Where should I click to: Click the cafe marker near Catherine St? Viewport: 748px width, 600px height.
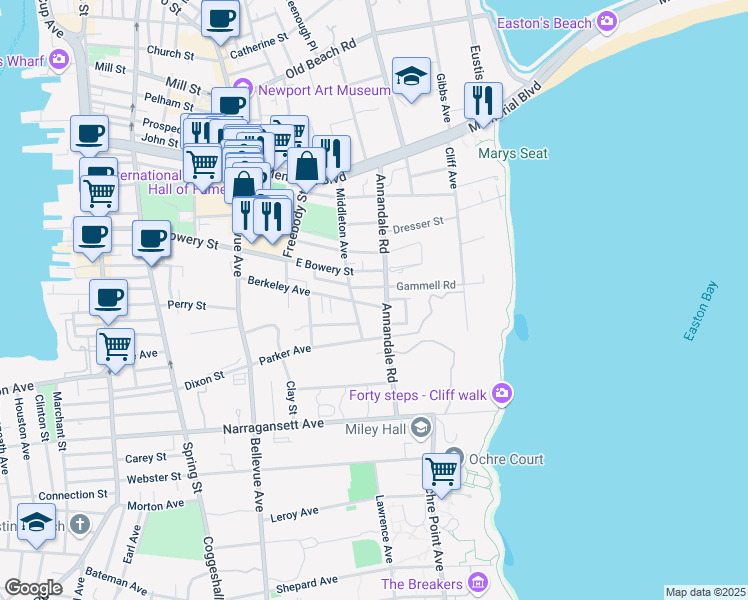(220, 21)
